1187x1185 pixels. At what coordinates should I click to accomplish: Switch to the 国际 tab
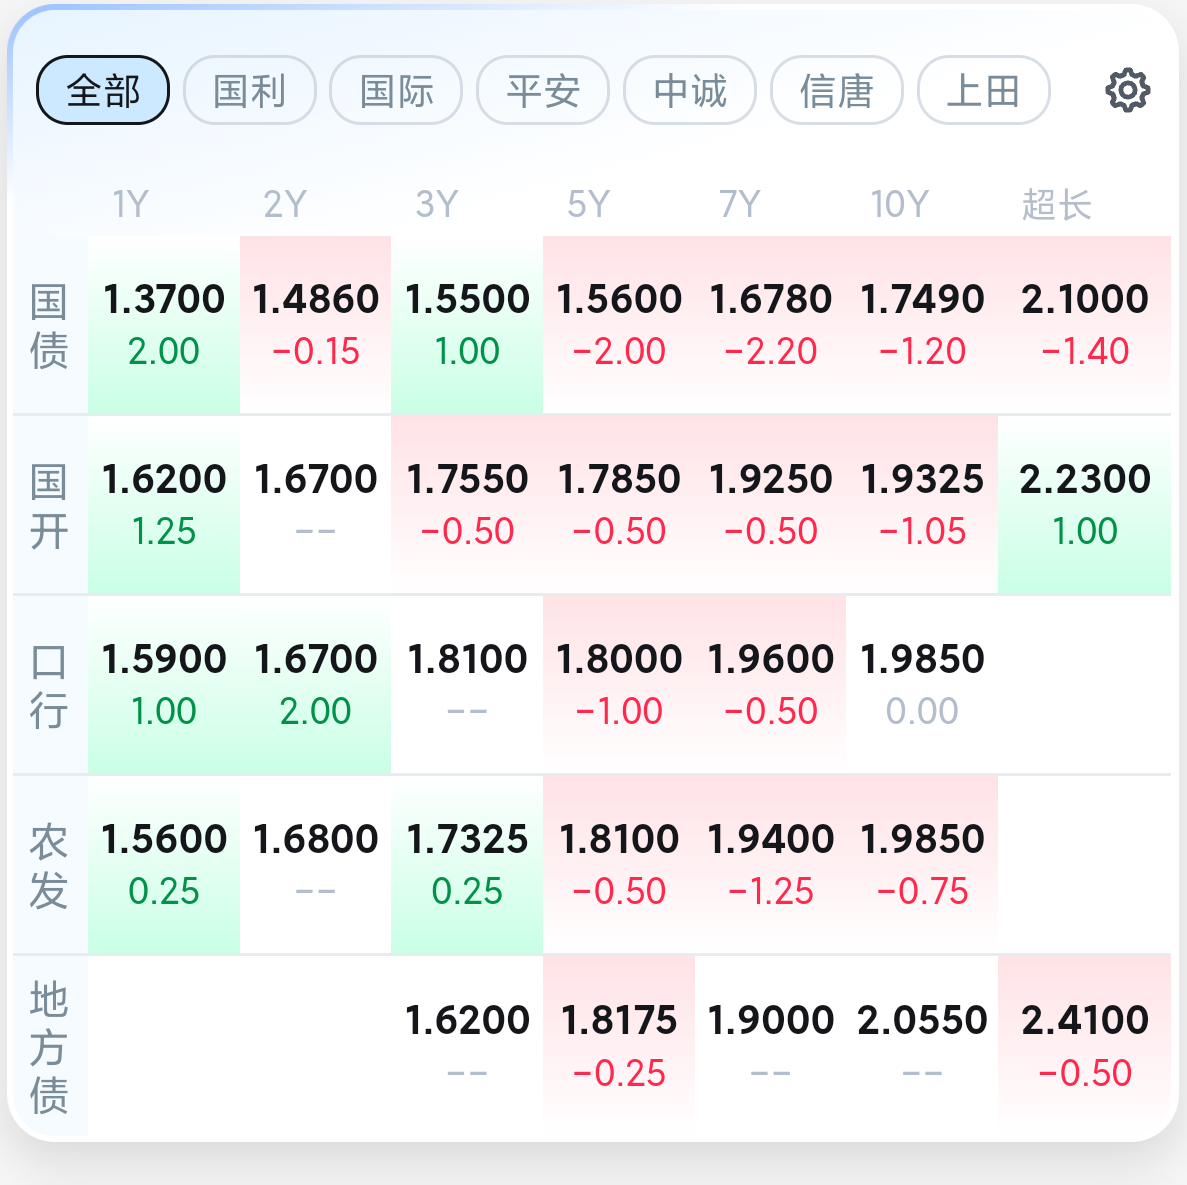[396, 90]
